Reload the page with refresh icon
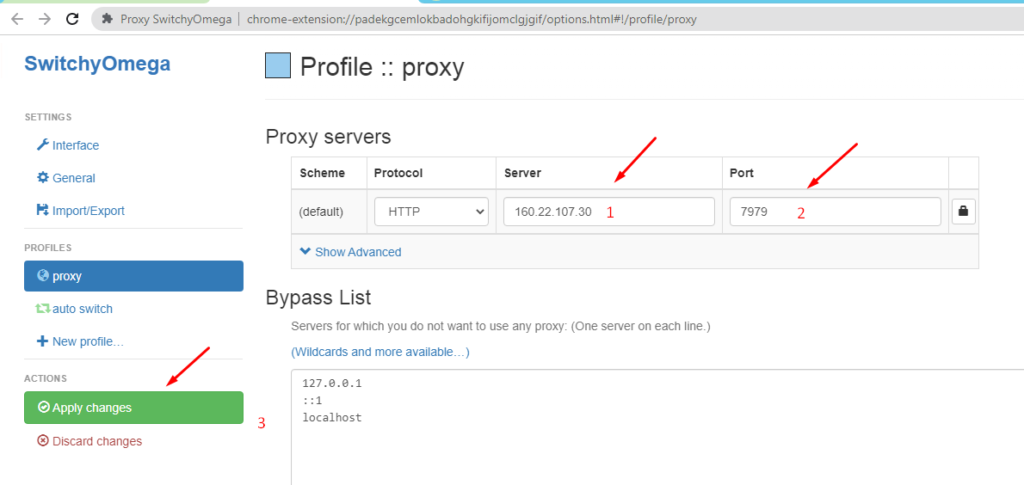Image resolution: width=1024 pixels, height=485 pixels. (73, 20)
